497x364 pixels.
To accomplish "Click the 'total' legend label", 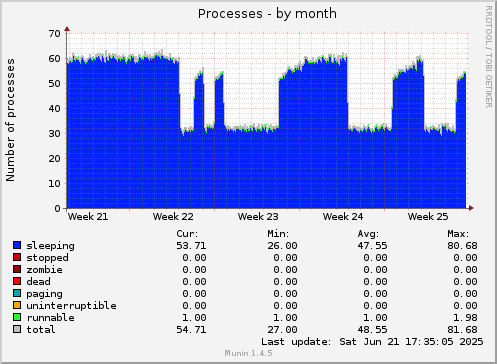I will [x=41, y=330].
